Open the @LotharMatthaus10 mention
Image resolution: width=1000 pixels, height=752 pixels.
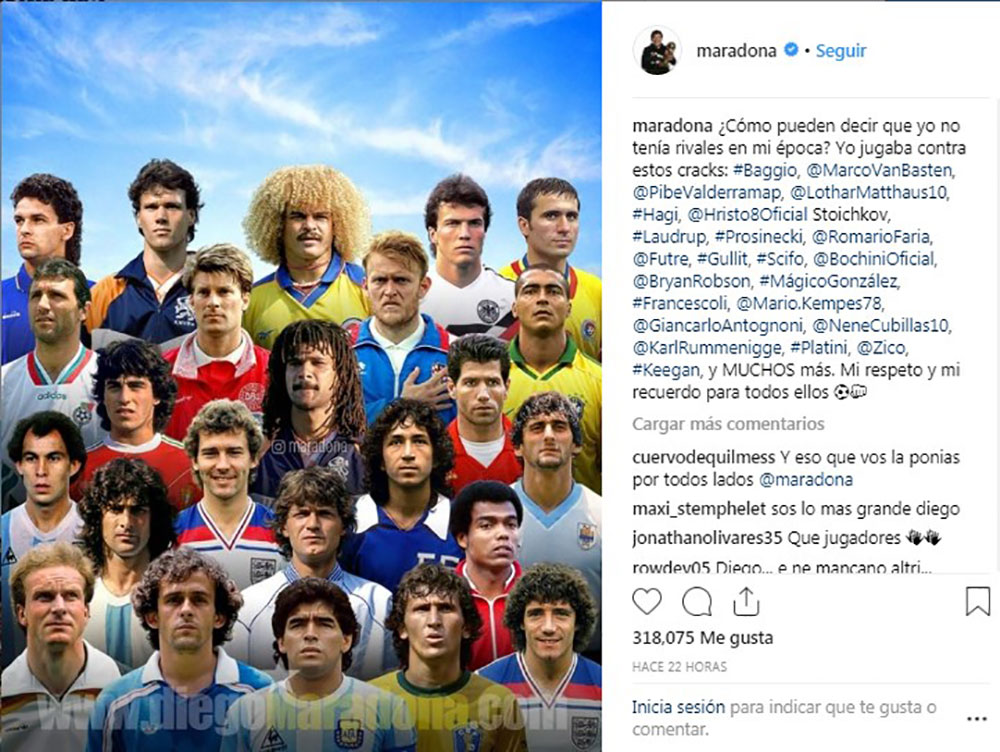click(x=868, y=192)
